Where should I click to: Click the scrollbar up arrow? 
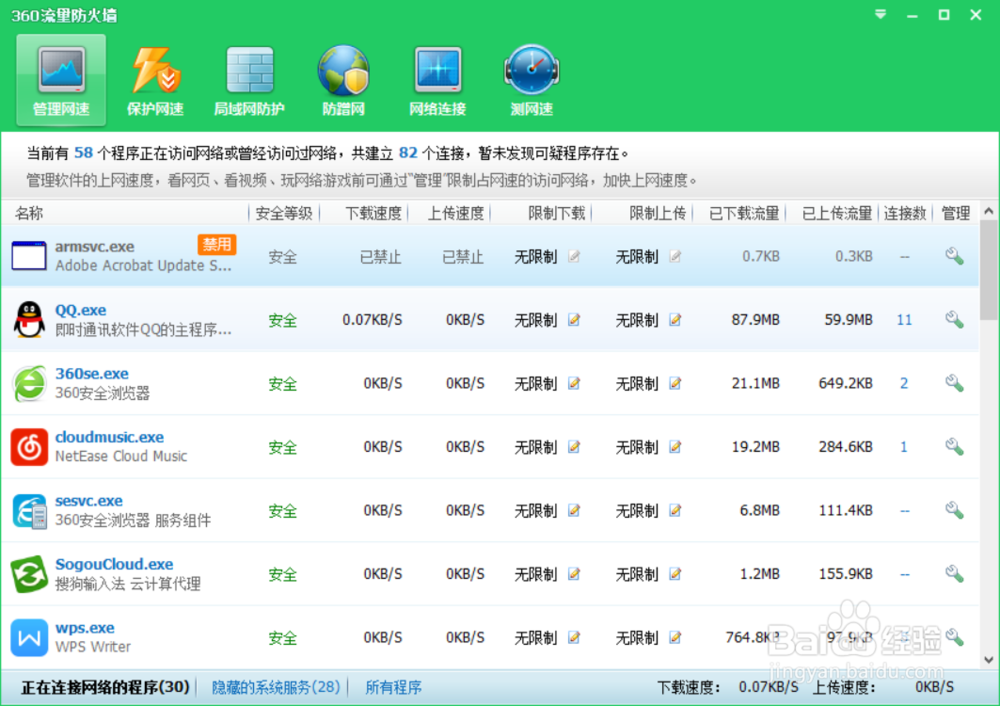989,210
